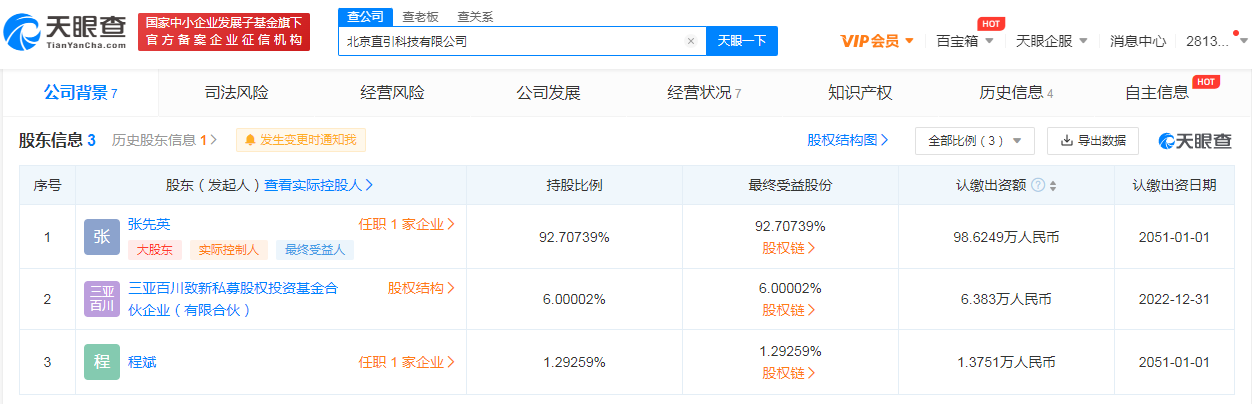This screenshot has height=404, width=1252.
Task: Open 任职 1 家企业 for 张先英
Action: point(407,224)
